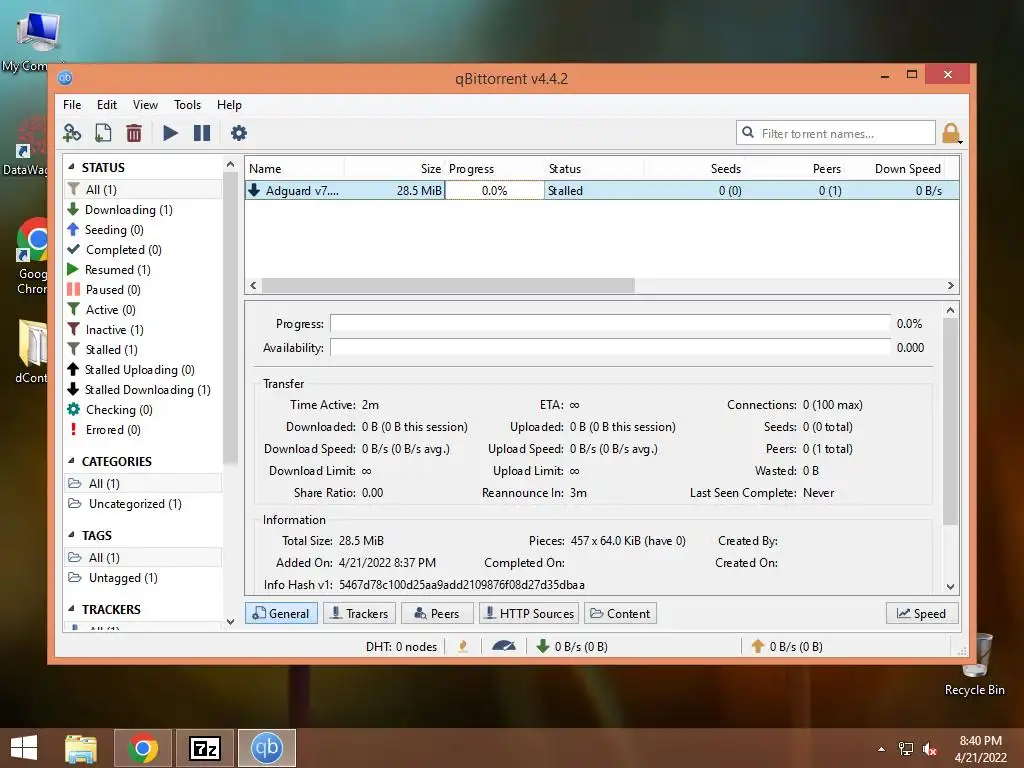Open the File menu
This screenshot has height=768, width=1024.
coord(72,104)
